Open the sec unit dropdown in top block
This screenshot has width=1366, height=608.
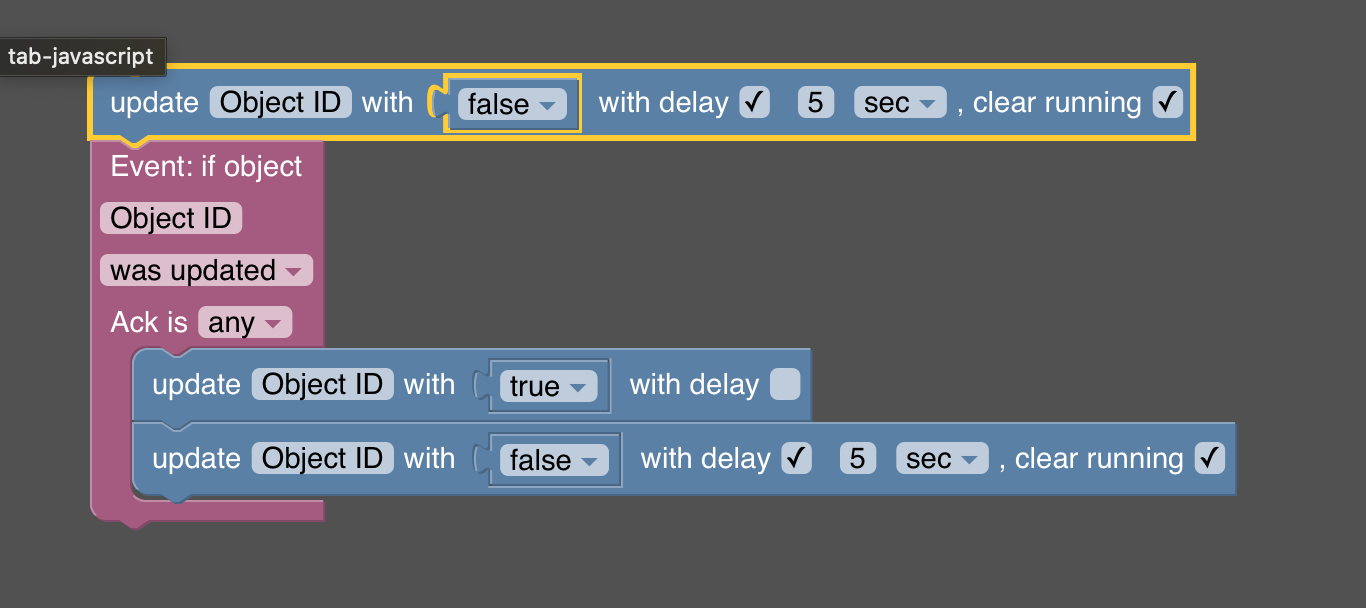(899, 103)
